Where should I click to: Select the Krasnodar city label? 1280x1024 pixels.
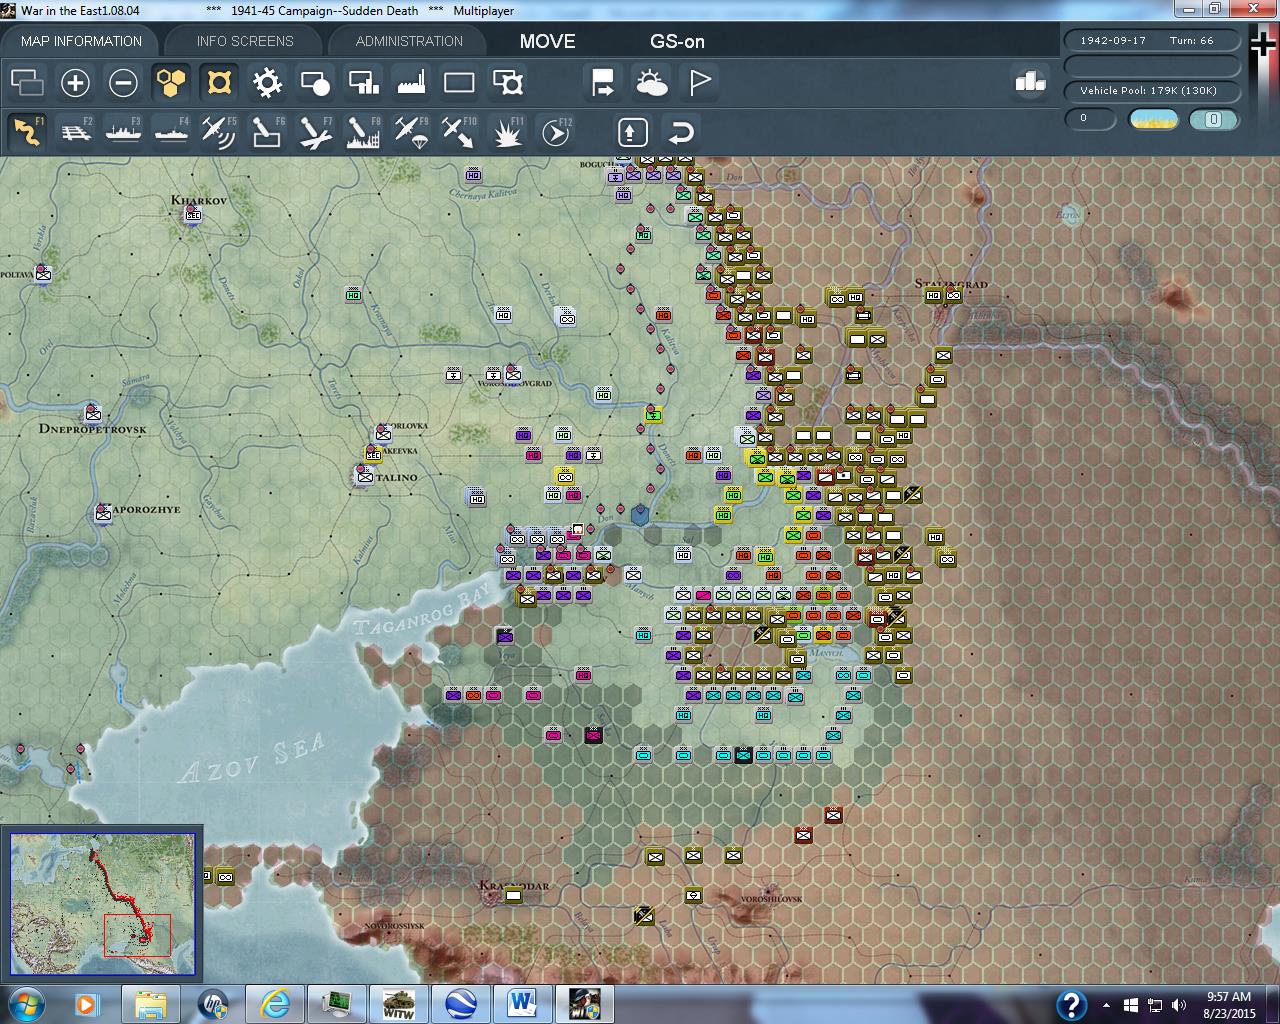click(x=514, y=886)
